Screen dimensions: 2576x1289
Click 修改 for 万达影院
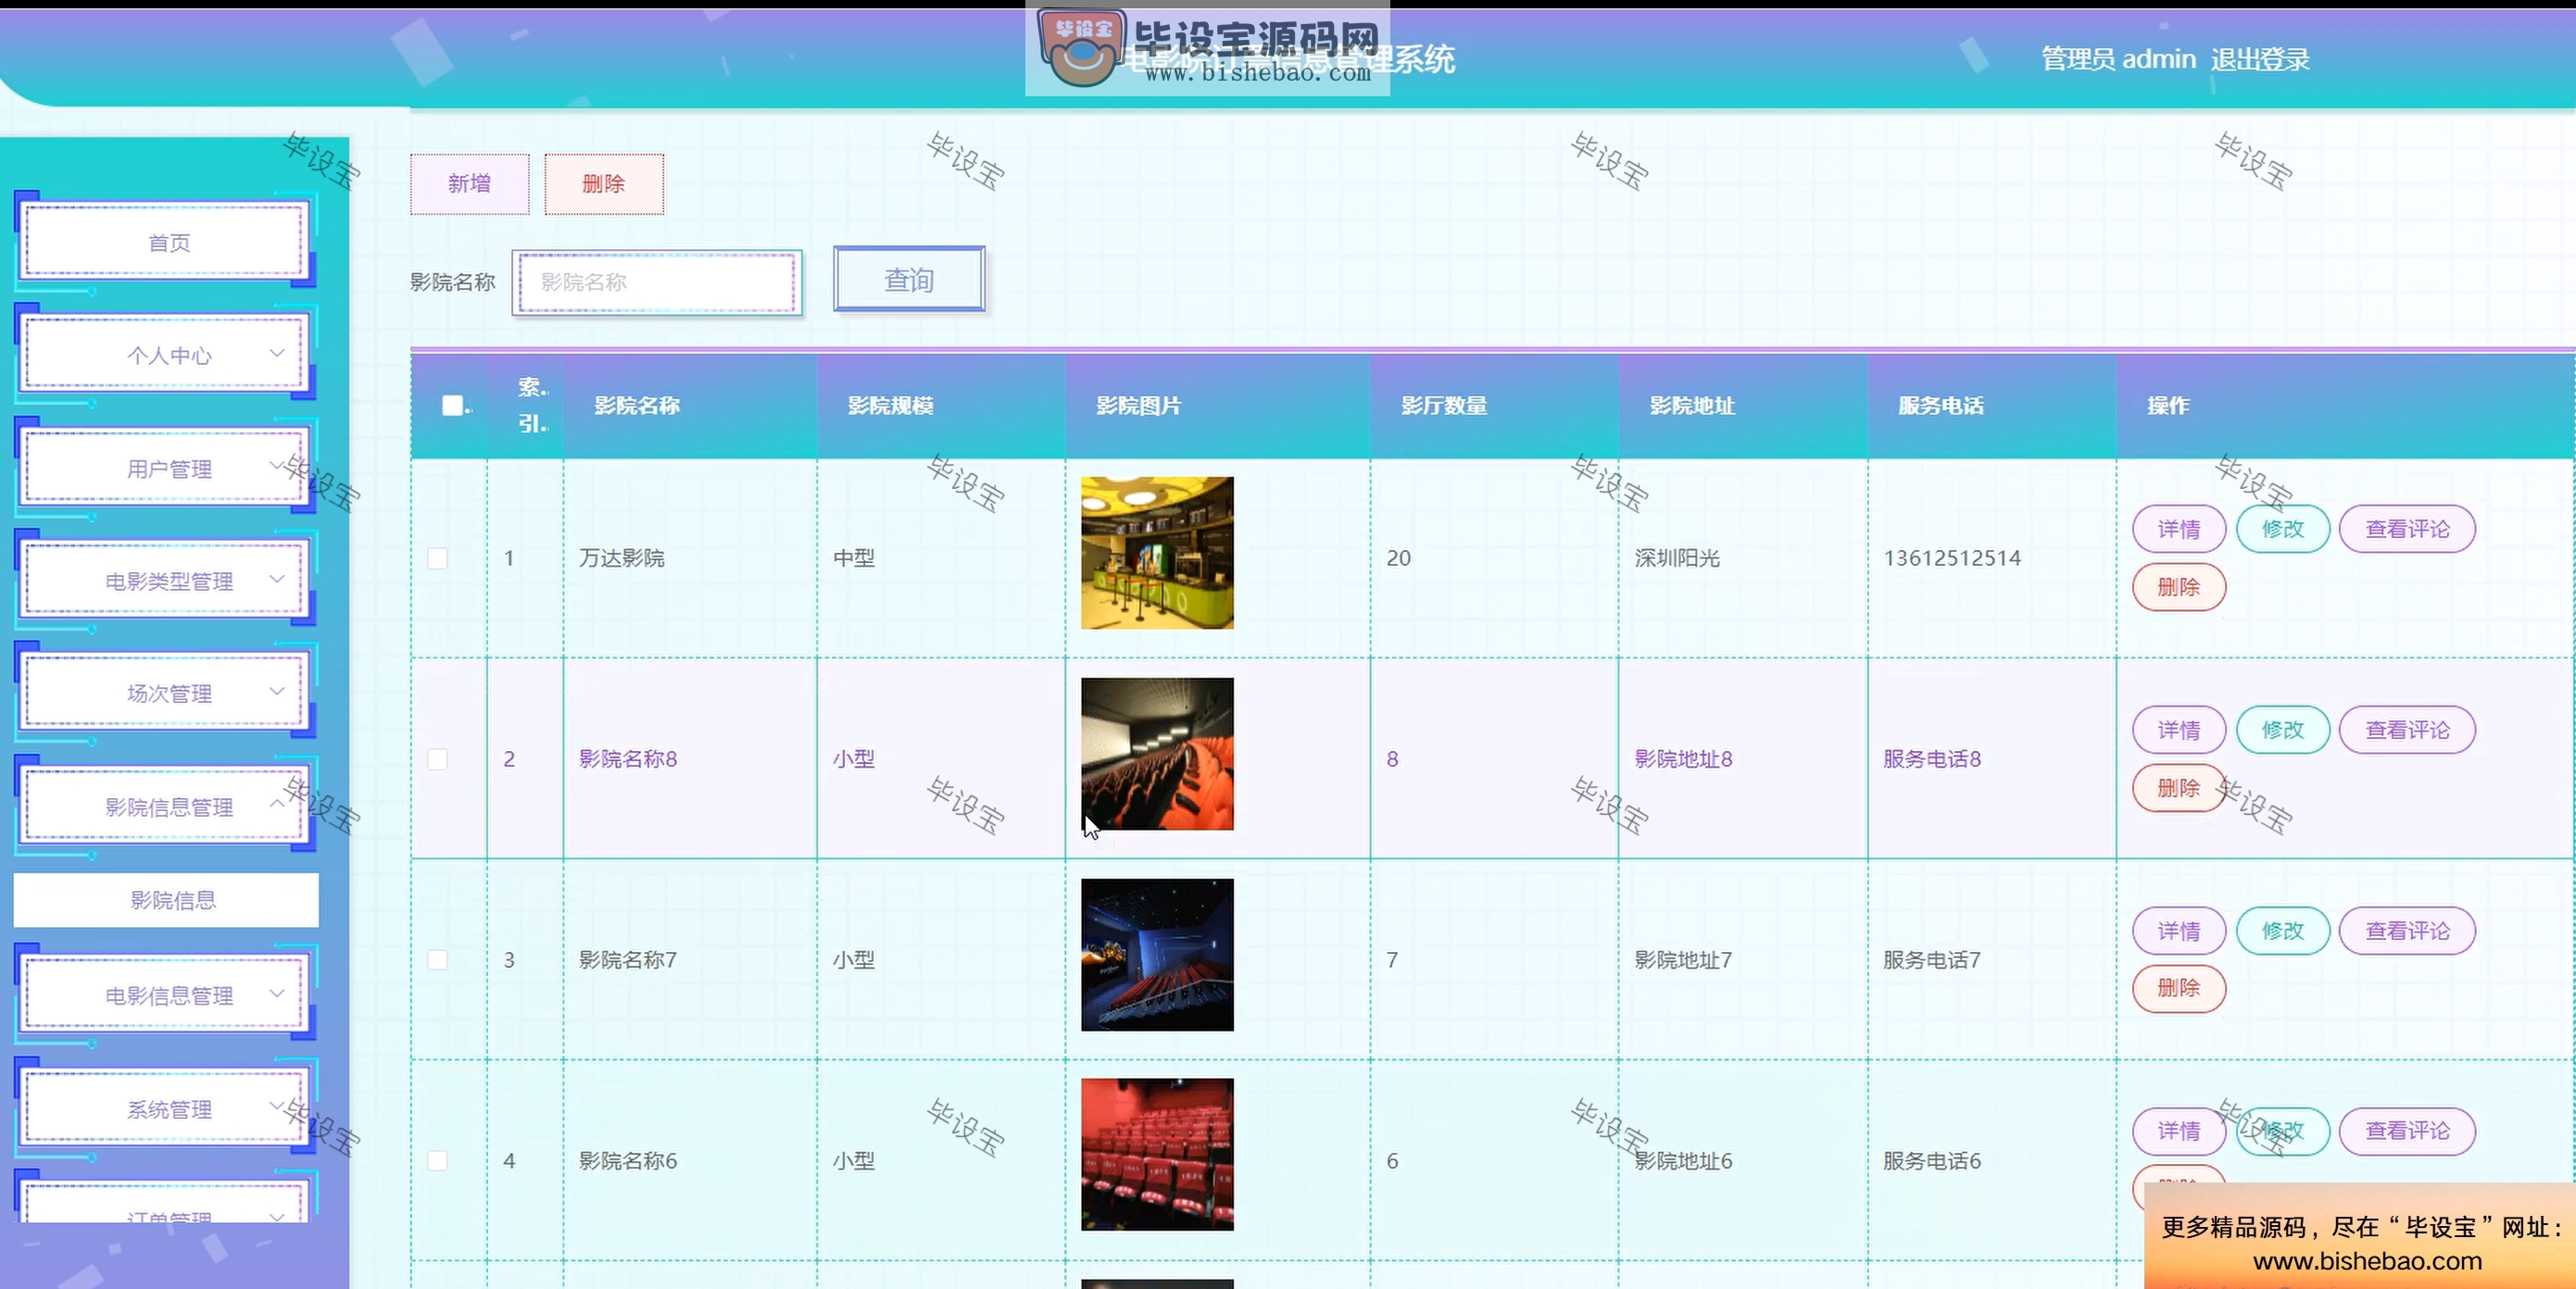[x=2283, y=529]
